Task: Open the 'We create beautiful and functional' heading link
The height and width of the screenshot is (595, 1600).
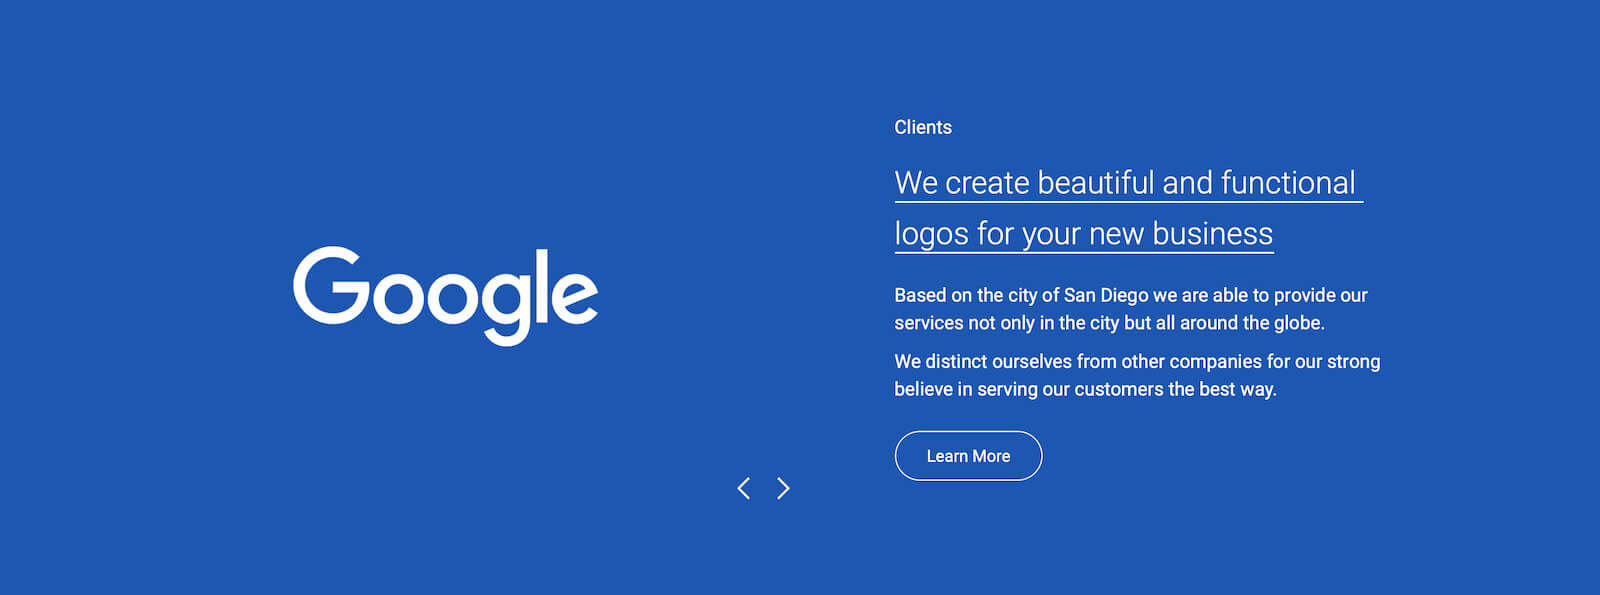Action: click(1124, 183)
